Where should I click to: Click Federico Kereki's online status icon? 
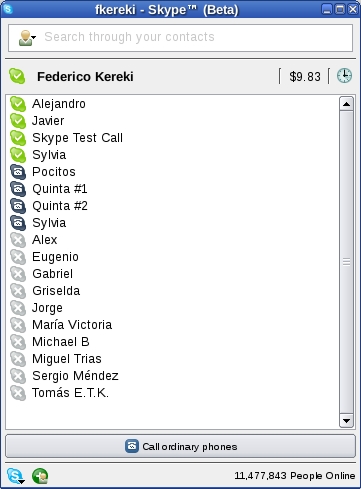[x=17, y=76]
